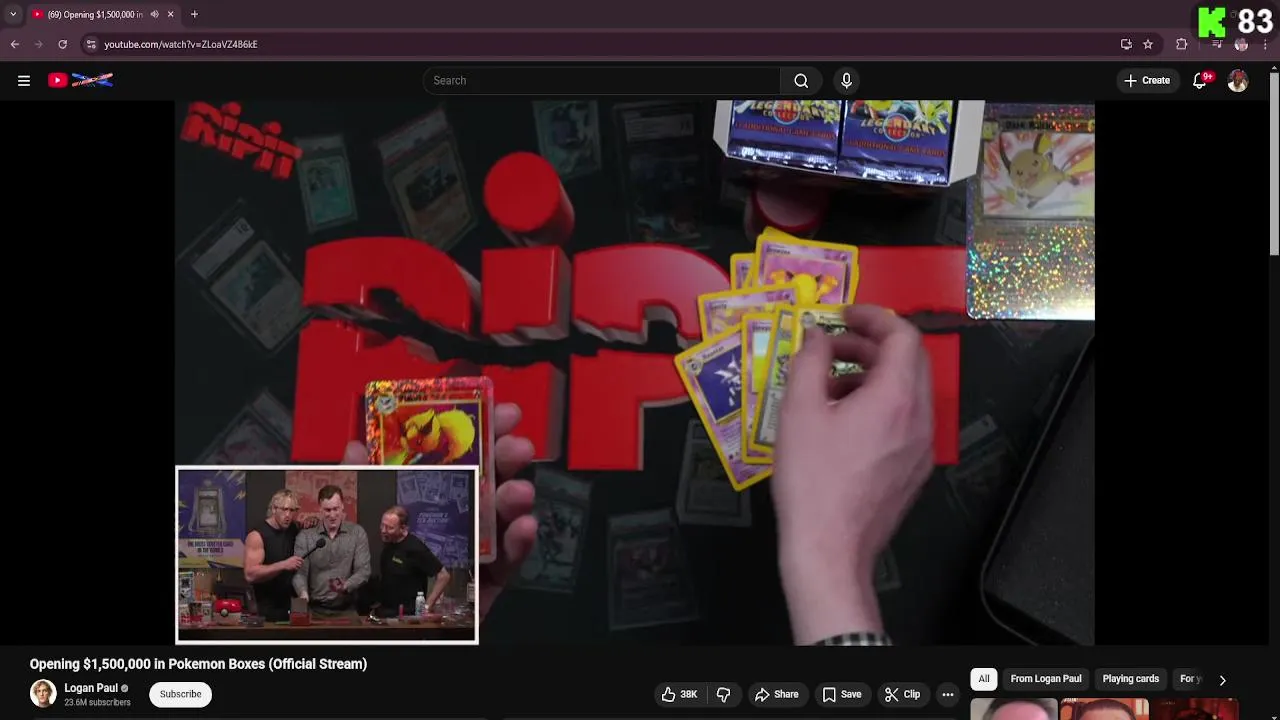Click the 23.6M subscribers text
This screenshot has width=1280, height=720.
click(97, 702)
